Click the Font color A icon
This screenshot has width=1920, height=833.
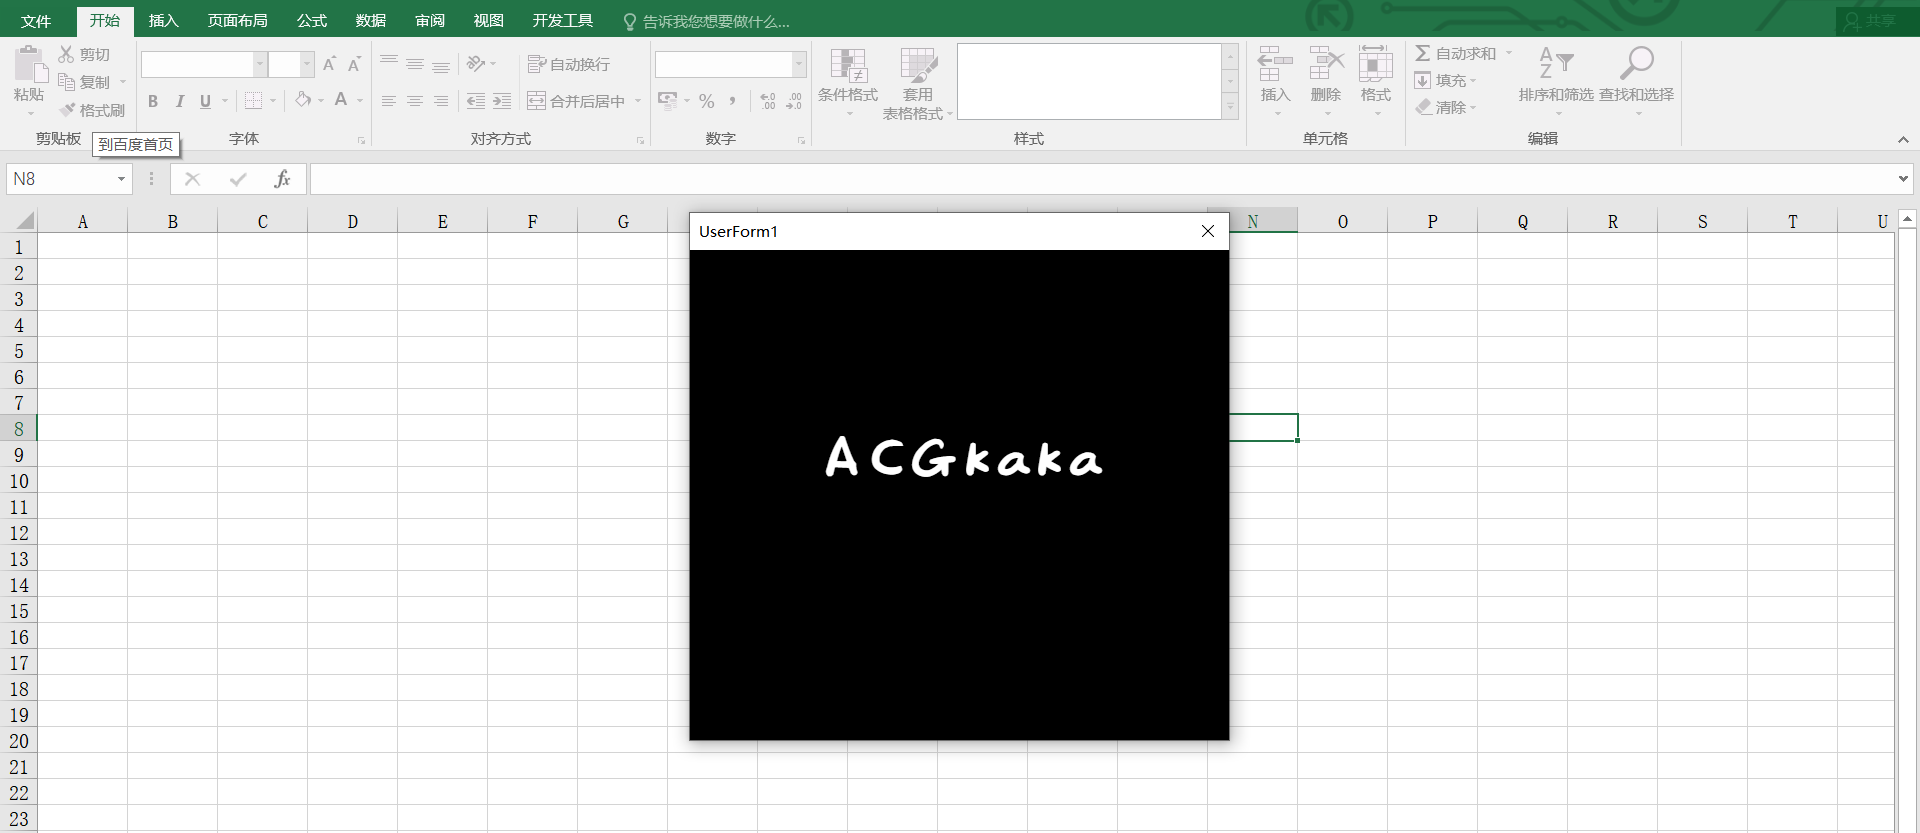point(341,100)
